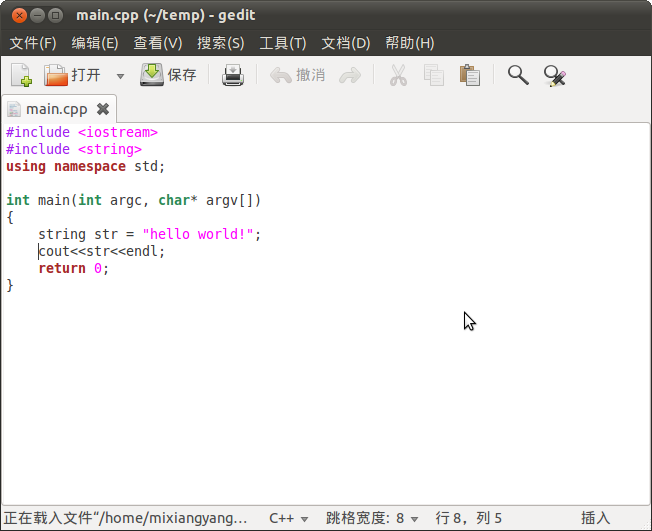Screen dimensions: 652x531
Task: Maximize the gedit window
Action: 55,16
